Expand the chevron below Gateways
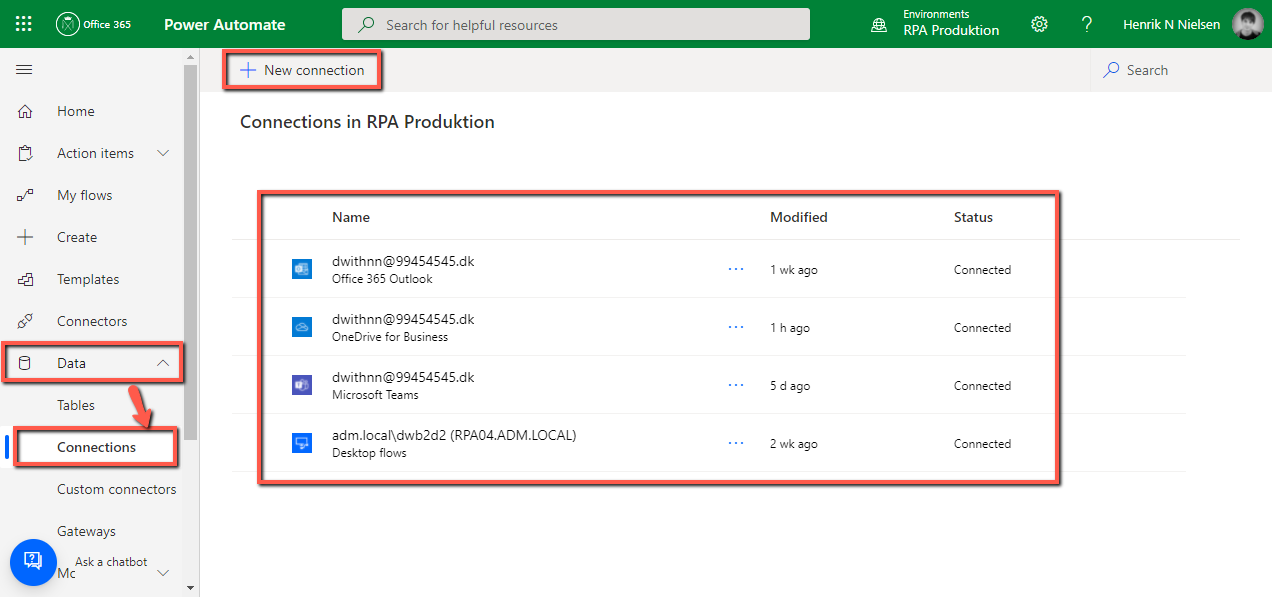1272x597 pixels. click(164, 573)
